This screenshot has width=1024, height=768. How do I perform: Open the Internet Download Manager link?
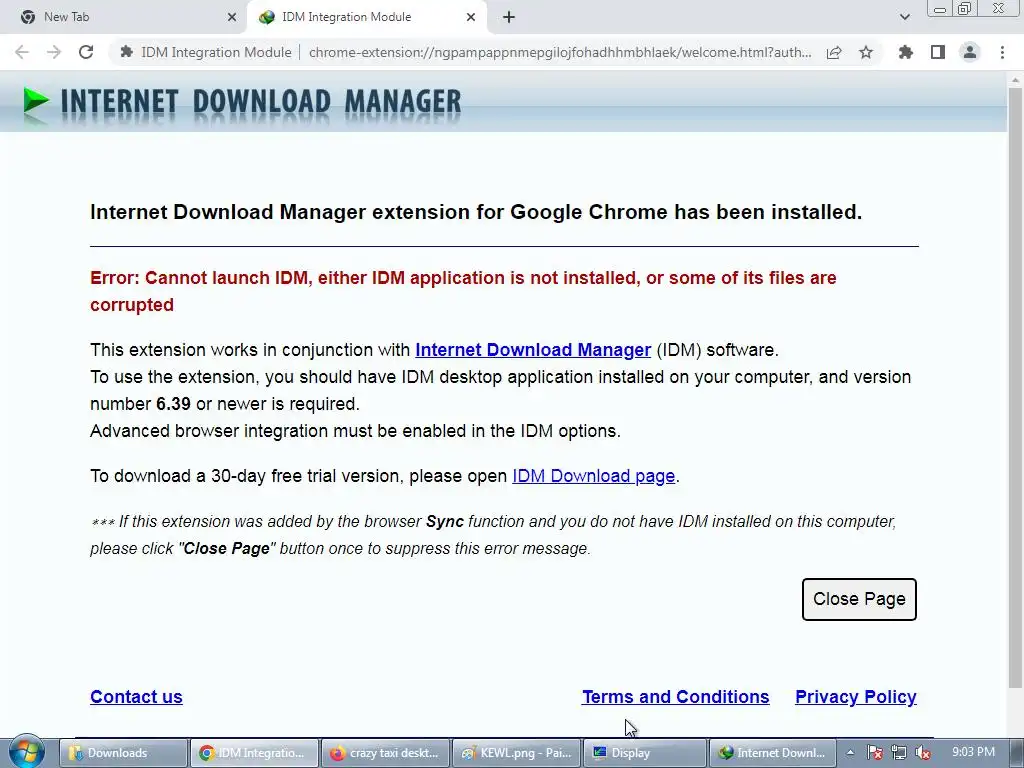[x=533, y=350]
